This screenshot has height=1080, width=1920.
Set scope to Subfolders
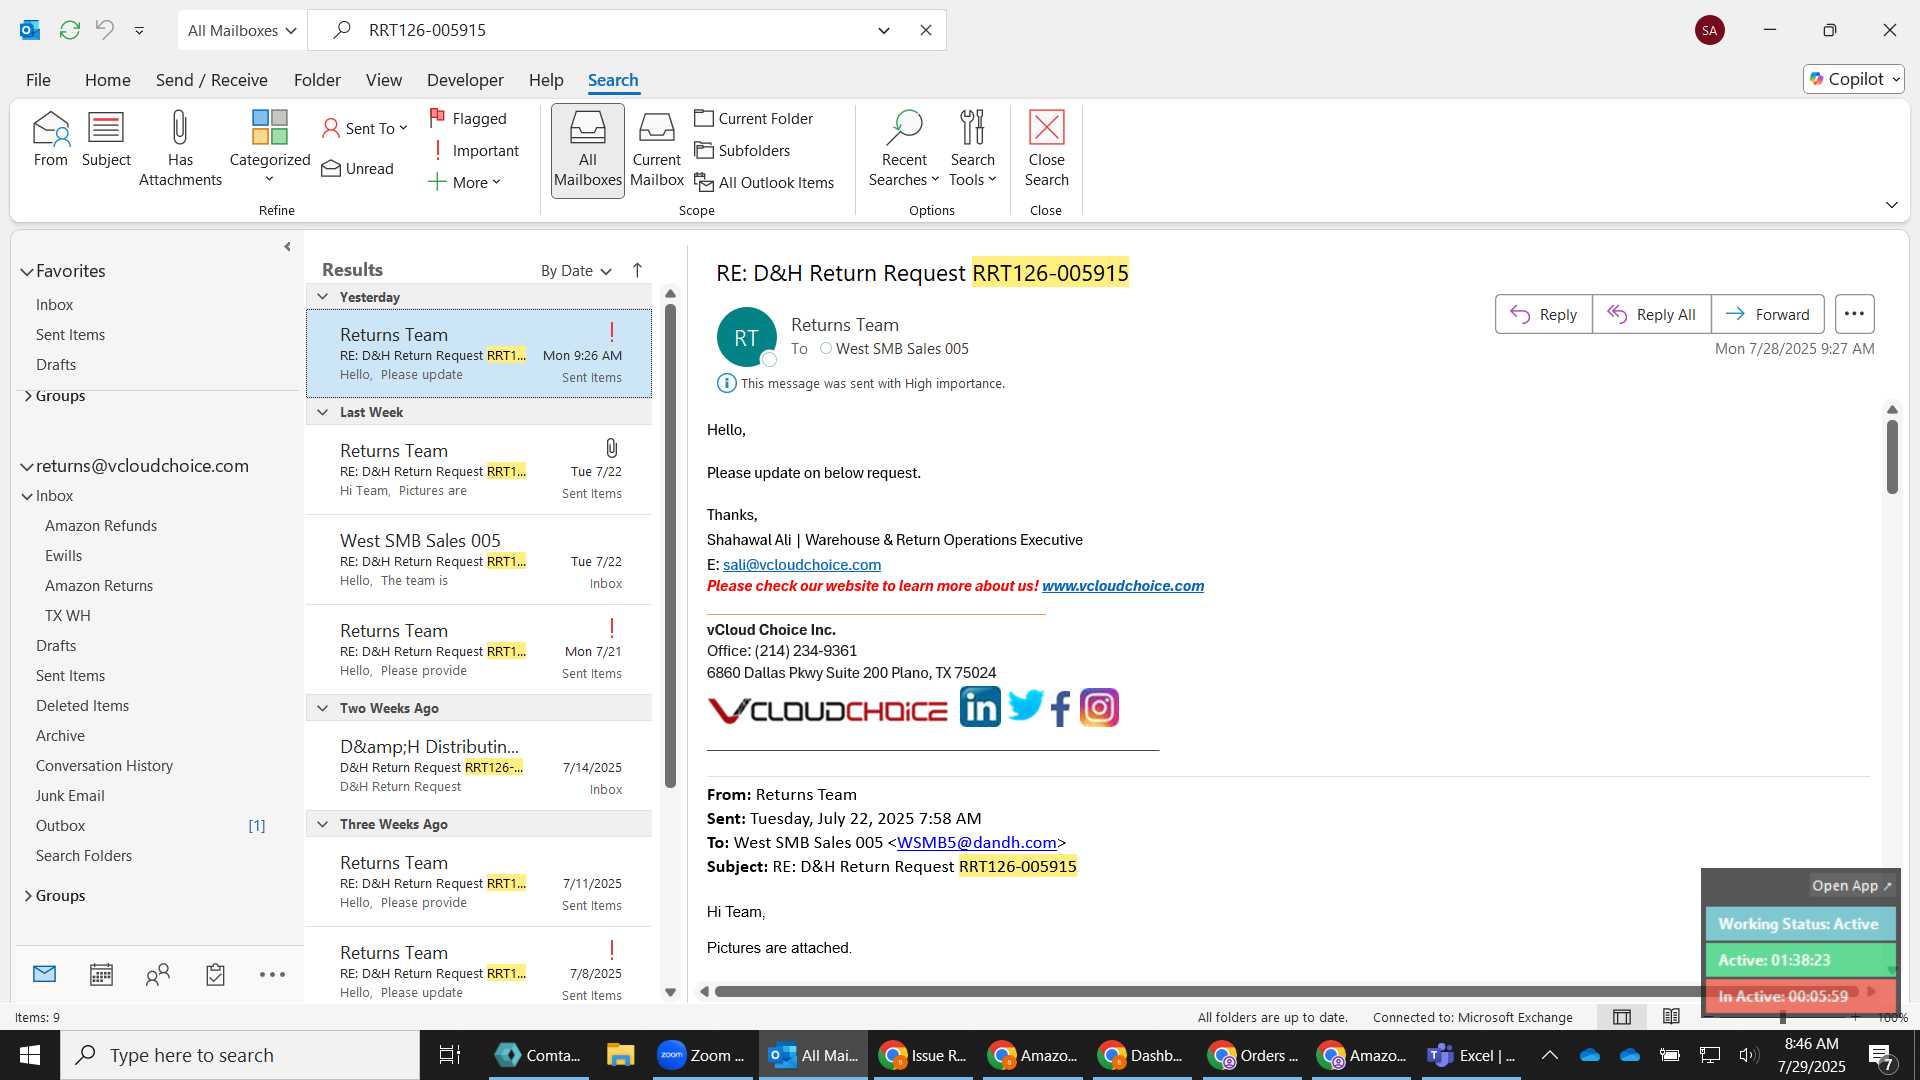[x=742, y=150]
